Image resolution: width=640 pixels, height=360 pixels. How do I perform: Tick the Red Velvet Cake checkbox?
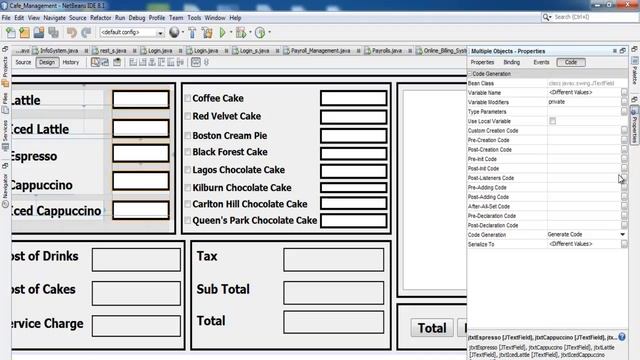(188, 116)
